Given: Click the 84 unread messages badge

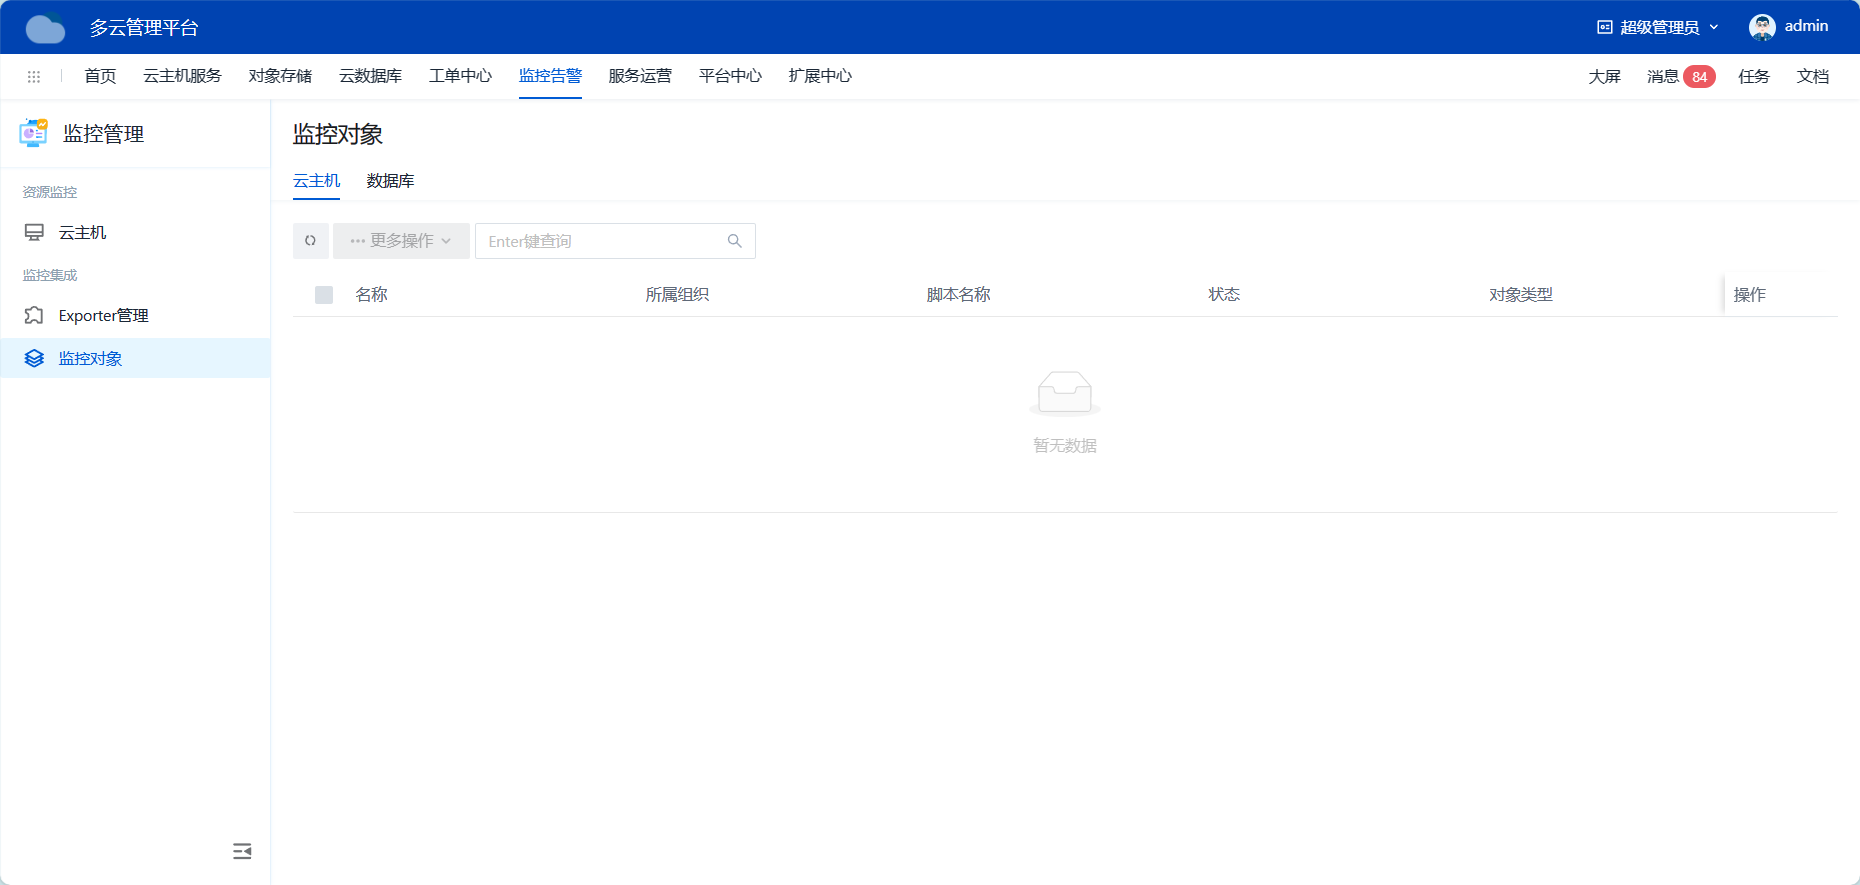Looking at the screenshot, I should (x=1699, y=77).
